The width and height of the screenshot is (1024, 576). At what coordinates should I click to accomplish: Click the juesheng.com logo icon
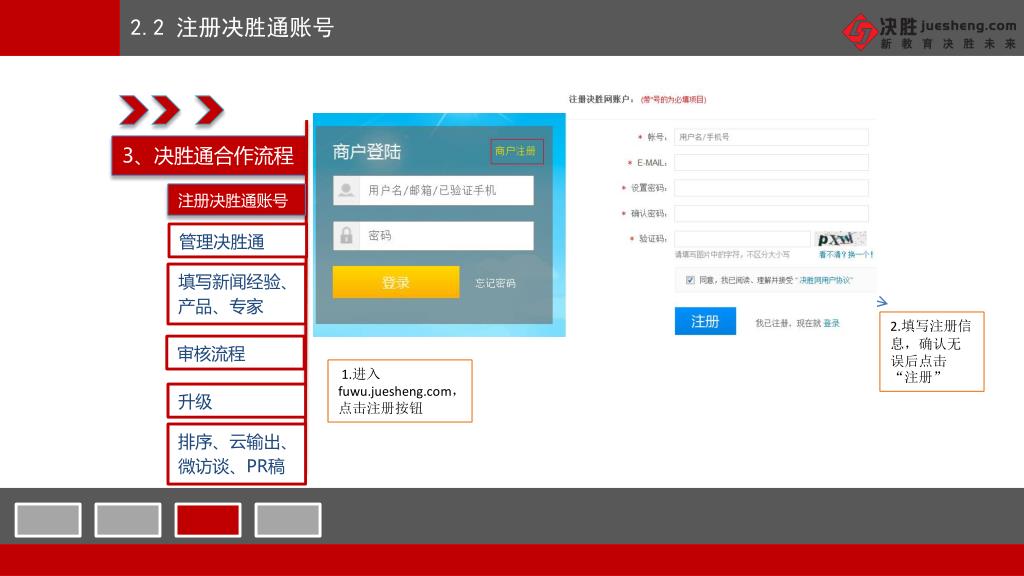point(859,31)
